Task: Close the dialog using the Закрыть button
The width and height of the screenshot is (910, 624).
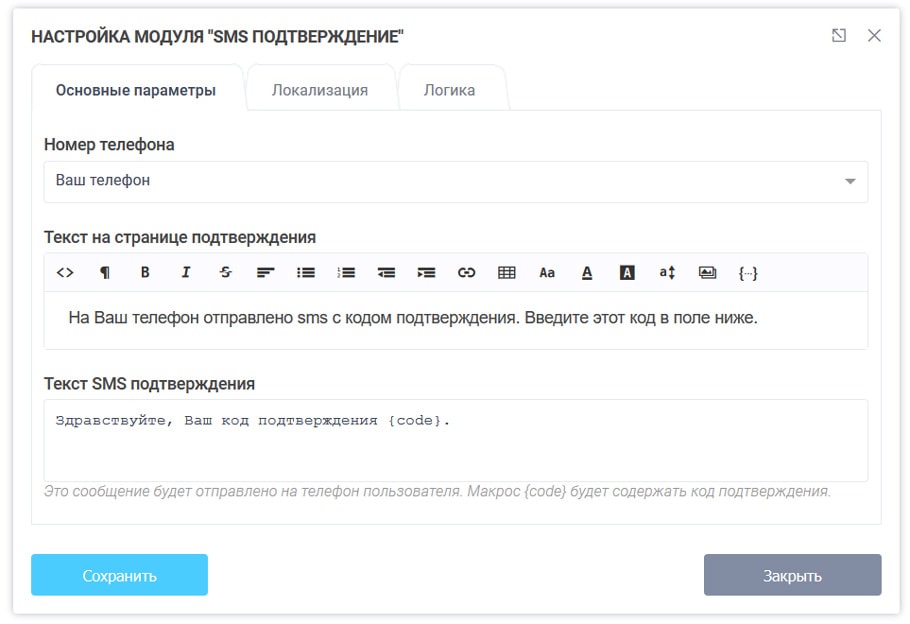Action: (792, 575)
